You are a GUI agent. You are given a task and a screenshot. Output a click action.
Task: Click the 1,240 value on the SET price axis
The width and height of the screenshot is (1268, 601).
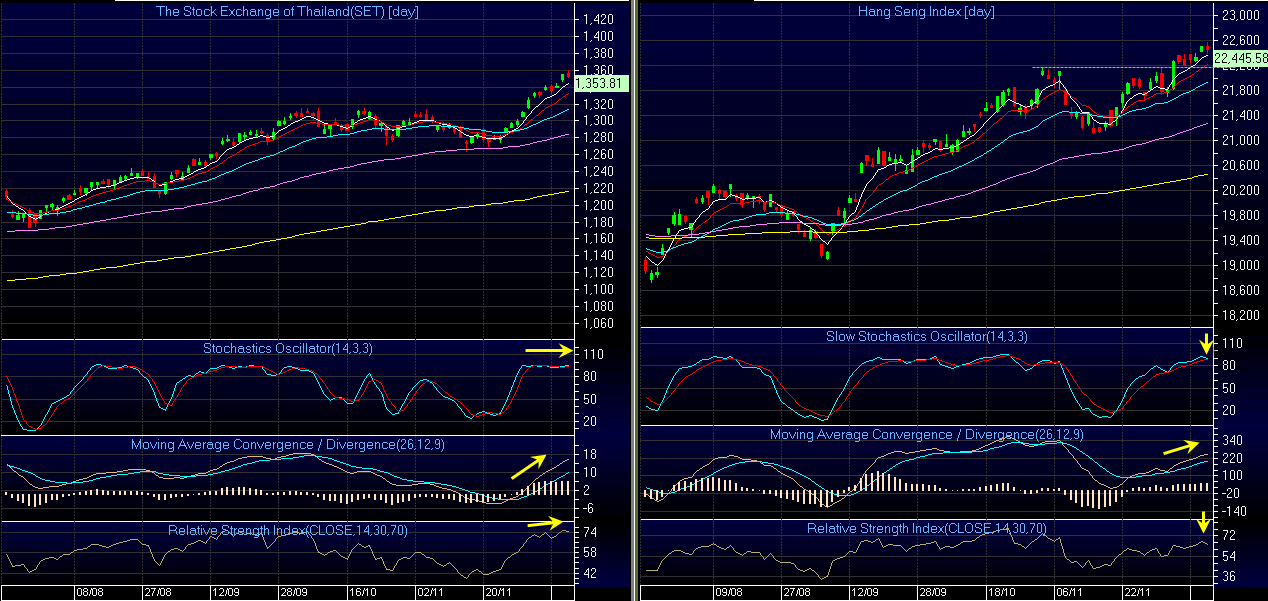[x=597, y=172]
